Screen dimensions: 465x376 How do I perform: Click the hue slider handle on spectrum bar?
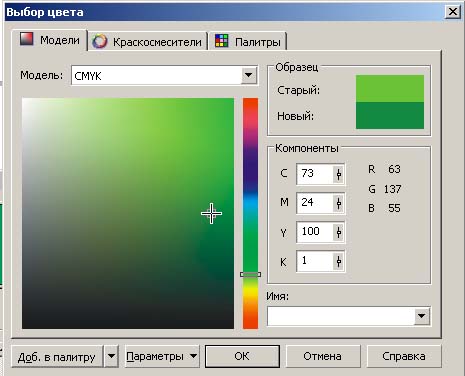[250, 274]
